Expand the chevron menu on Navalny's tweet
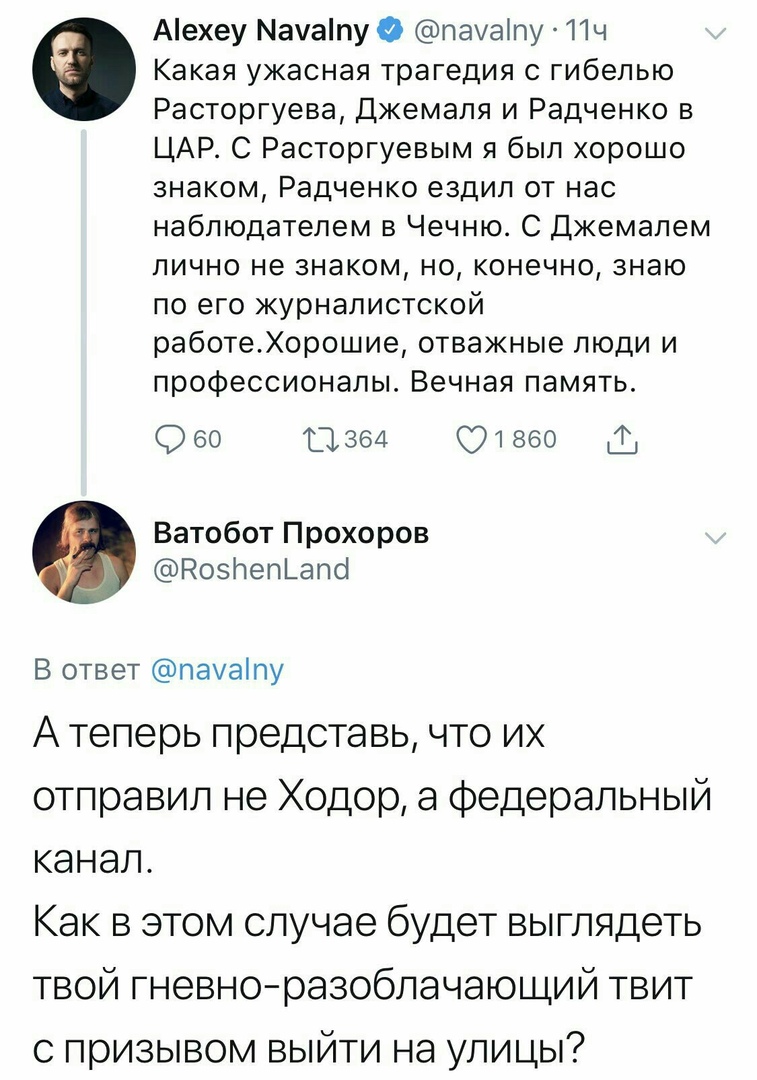 pyautogui.click(x=714, y=35)
